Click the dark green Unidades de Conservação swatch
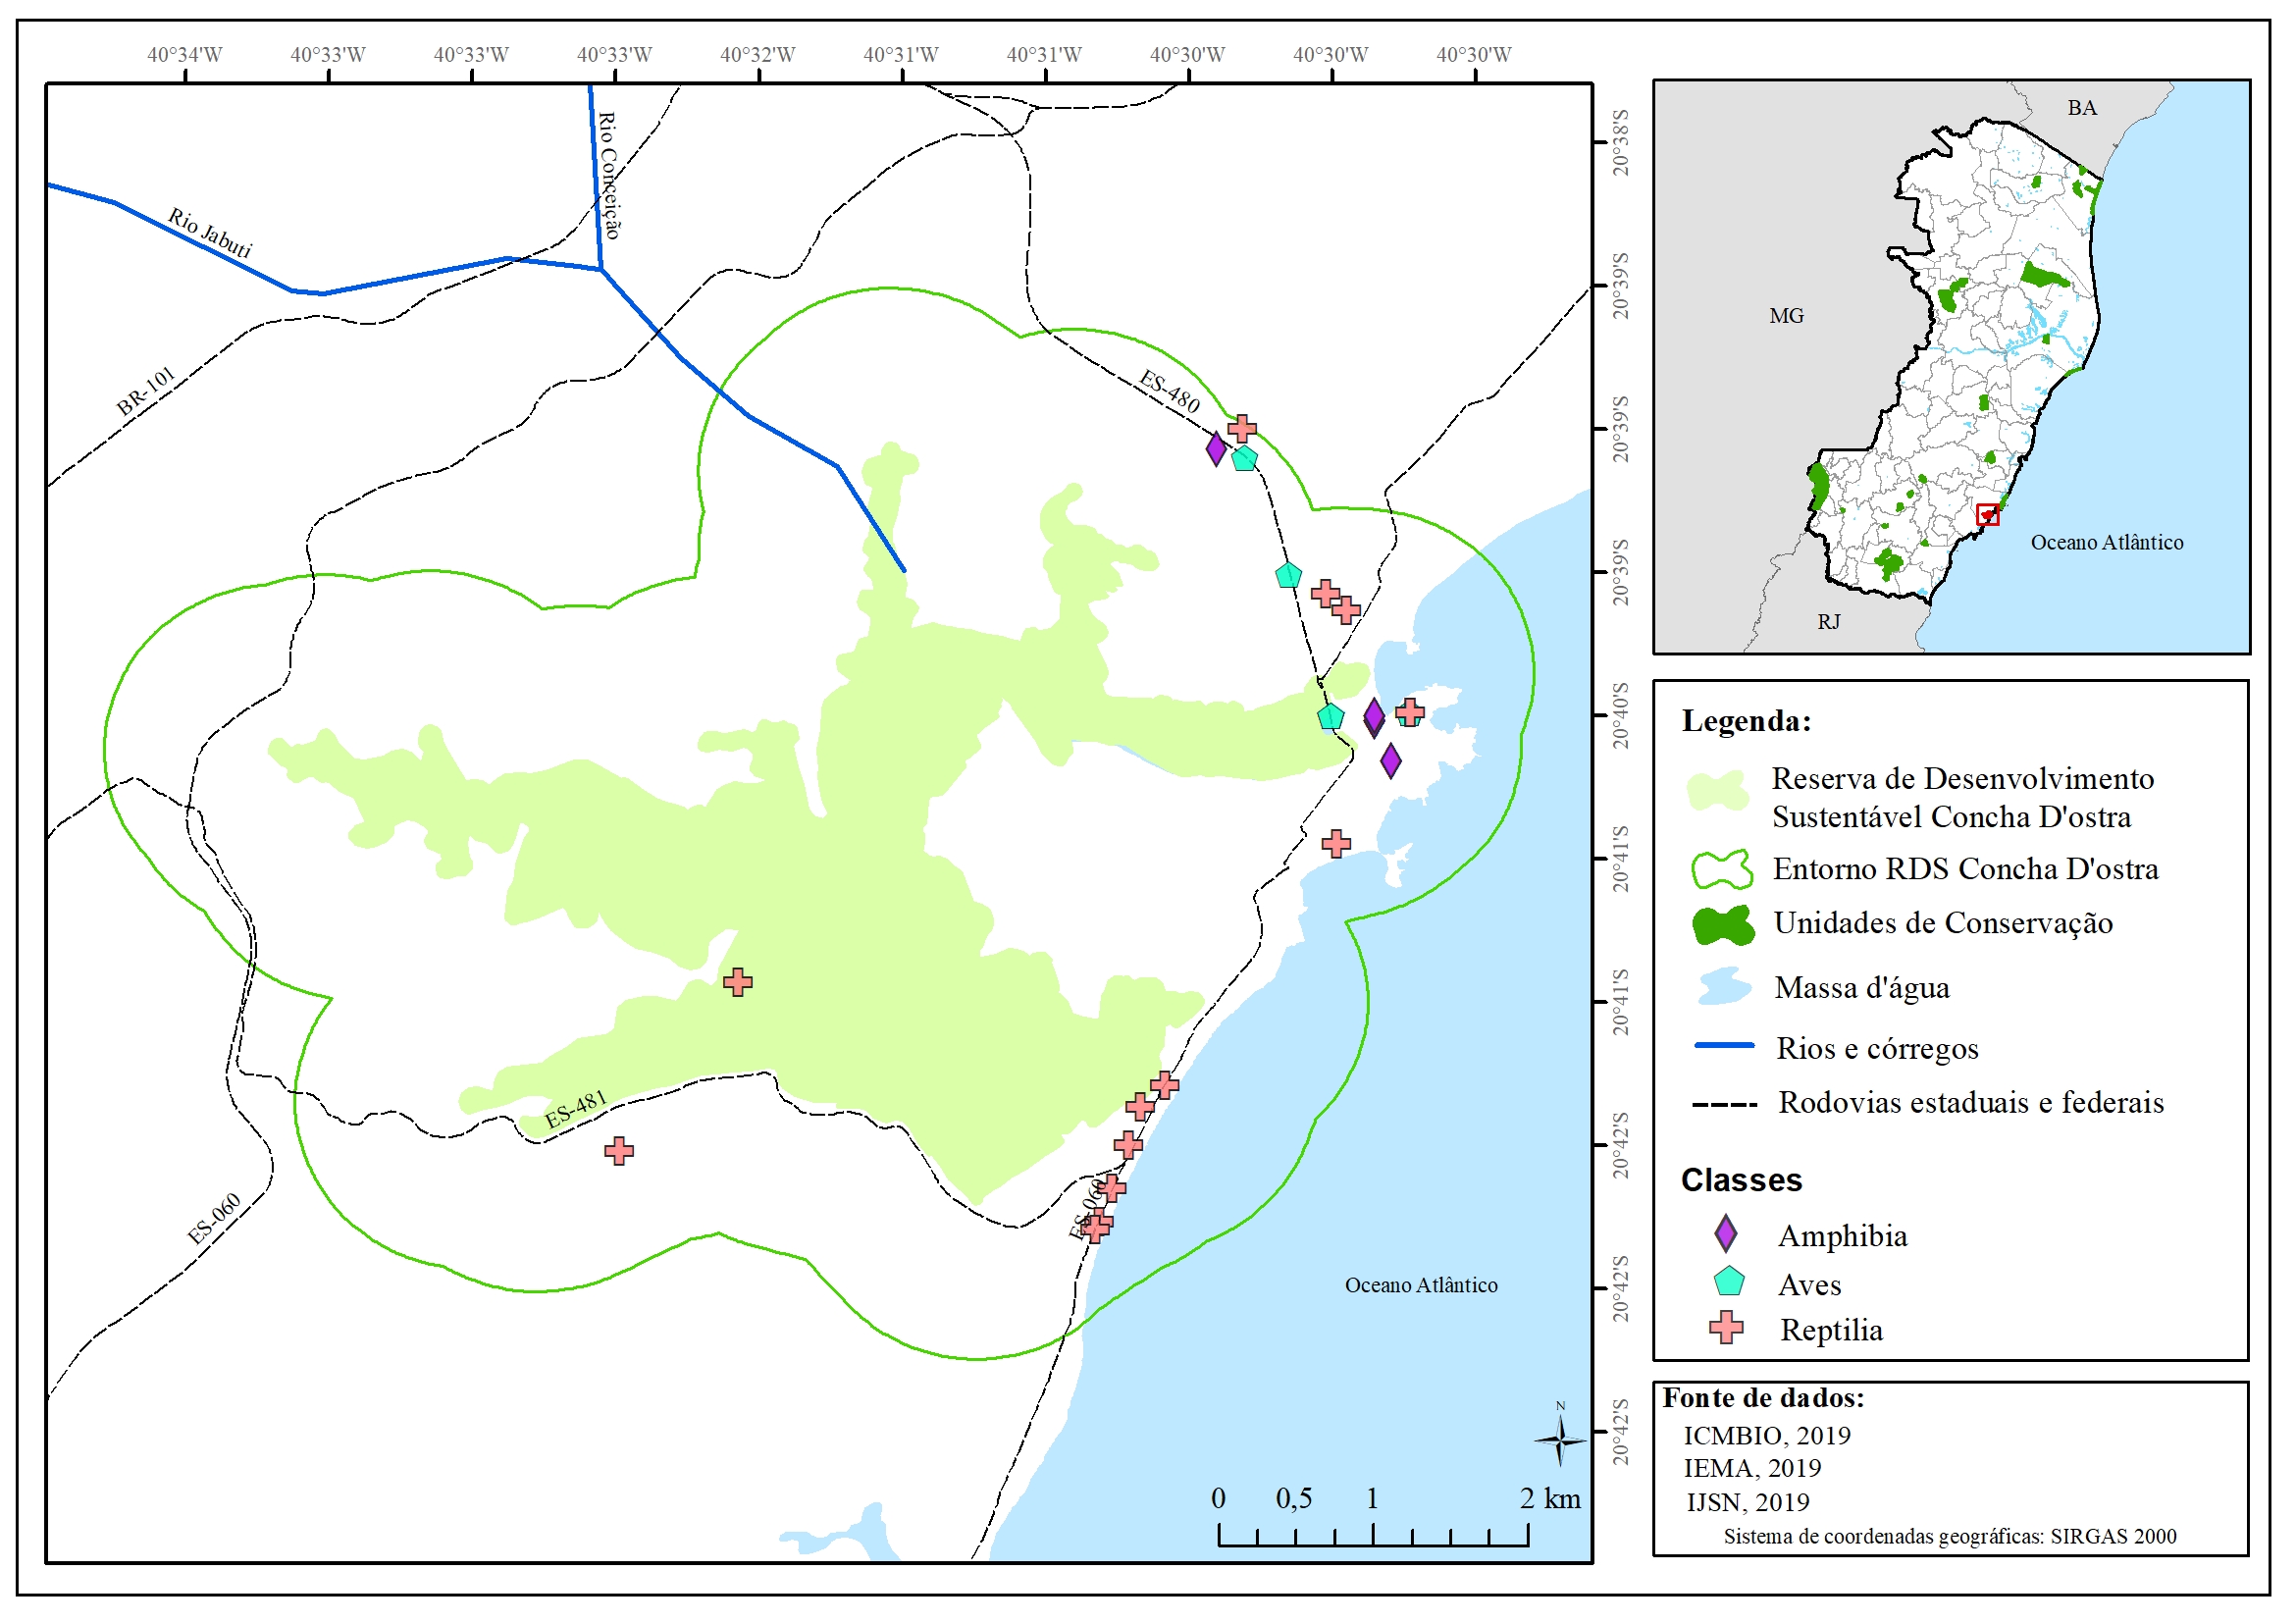Screen dimensions: 2296x1623 coord(1723,925)
